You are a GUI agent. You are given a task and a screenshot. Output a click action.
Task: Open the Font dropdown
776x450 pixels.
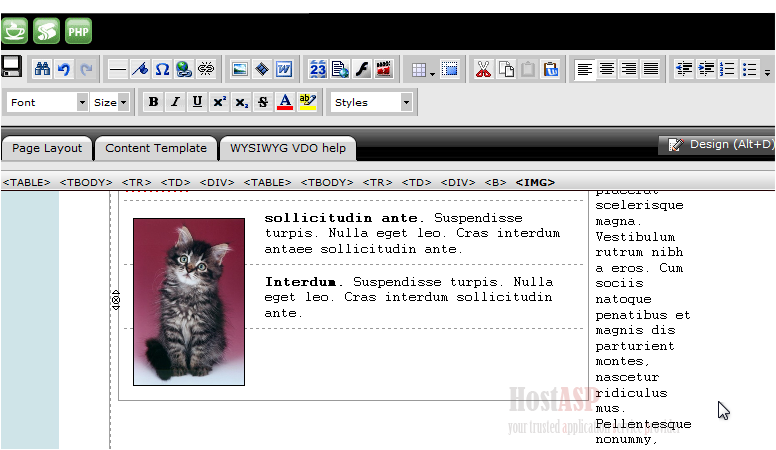pos(48,102)
